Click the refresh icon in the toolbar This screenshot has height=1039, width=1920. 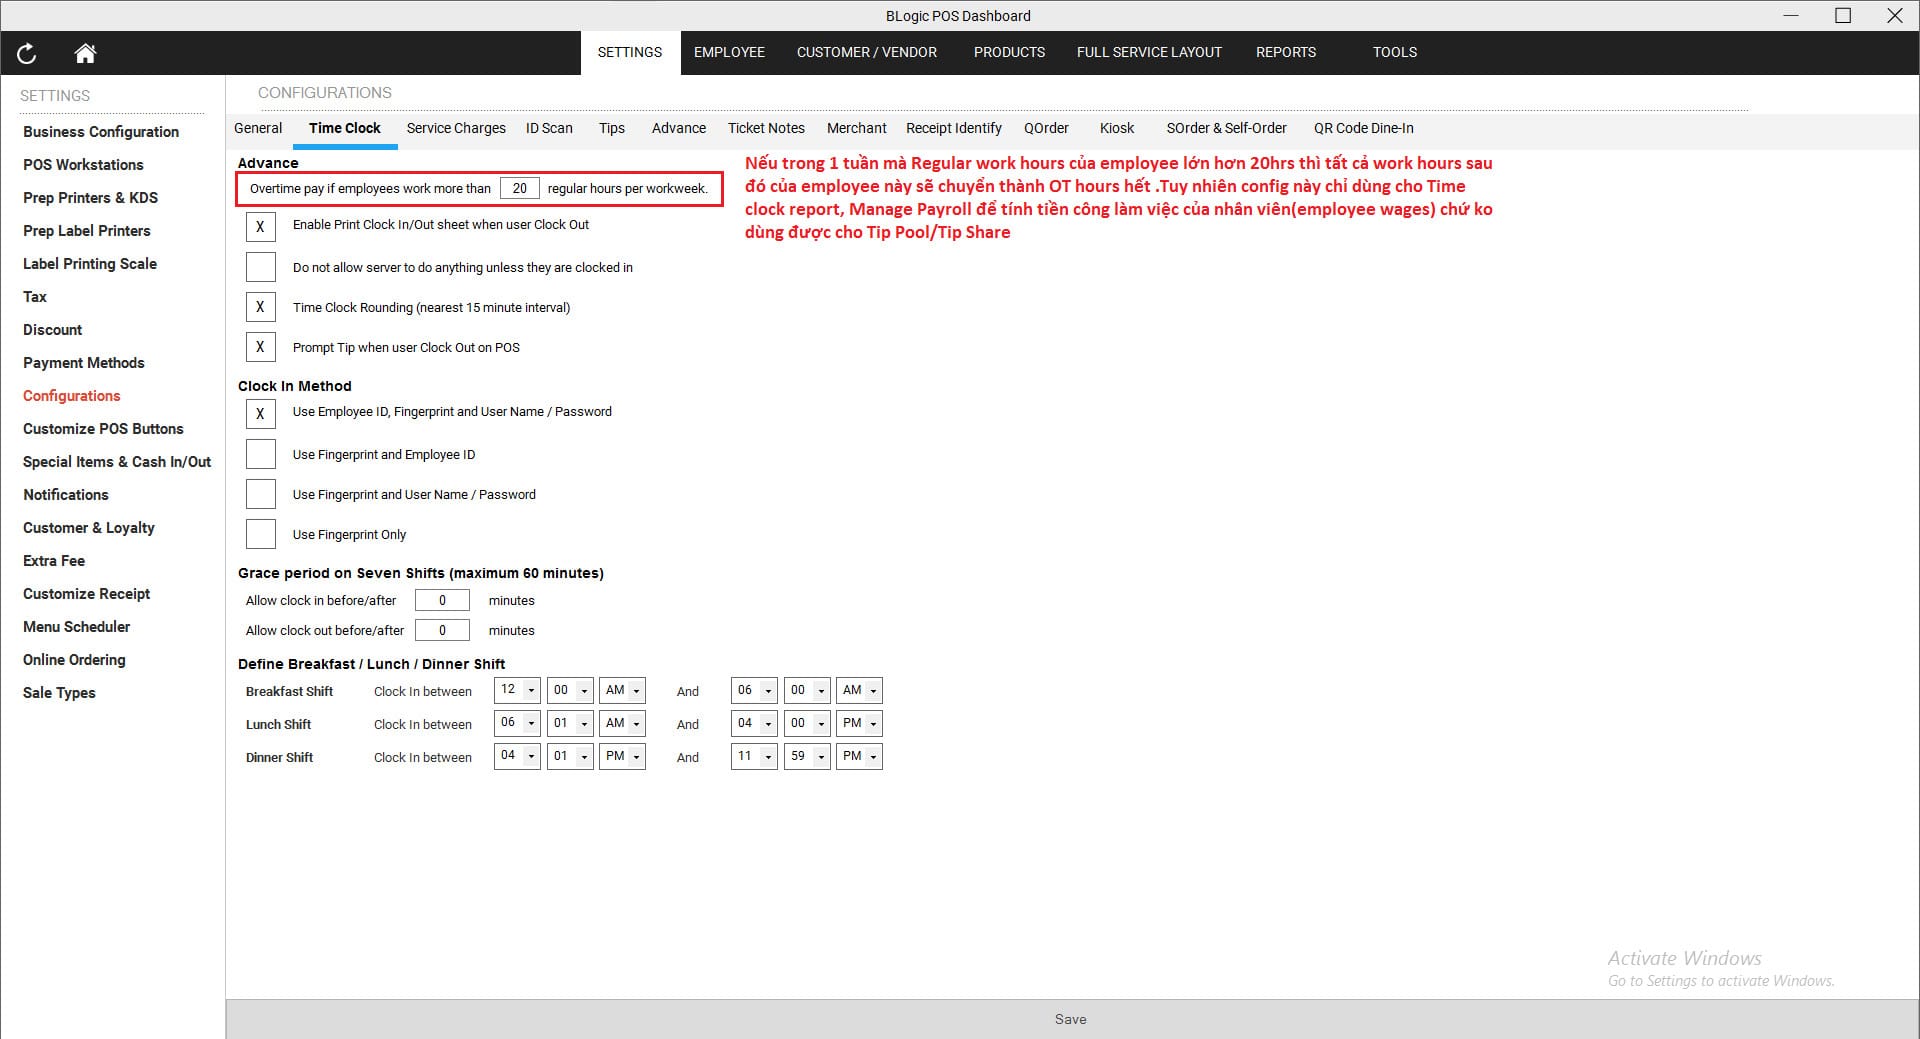tap(27, 54)
